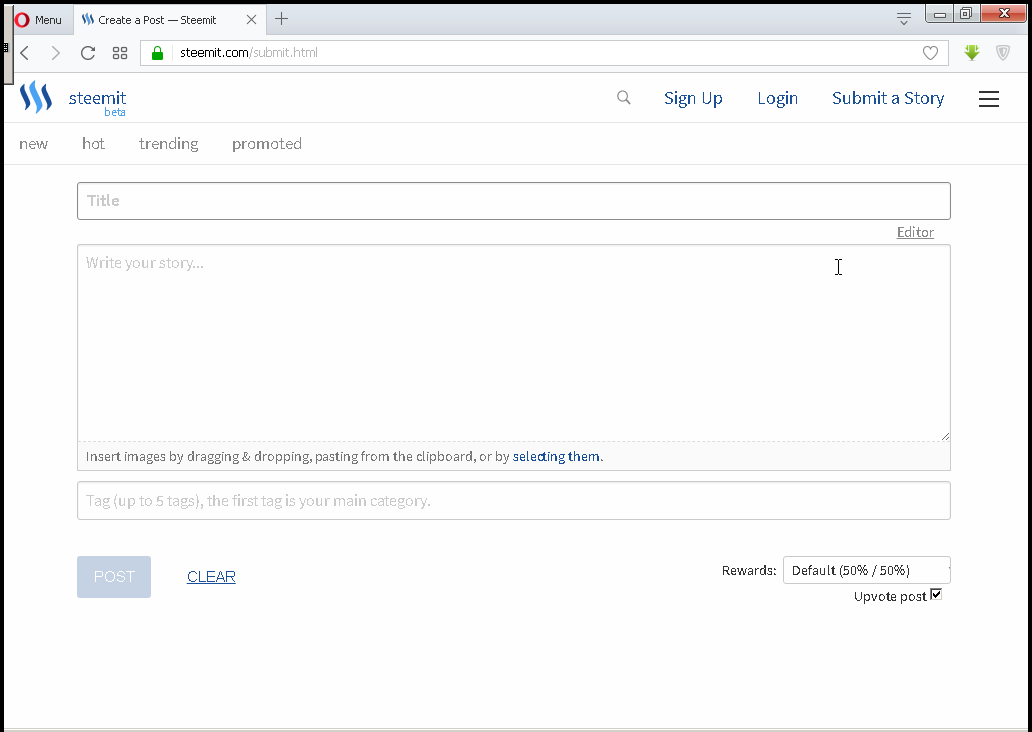Open the green downloads arrow icon

972,53
